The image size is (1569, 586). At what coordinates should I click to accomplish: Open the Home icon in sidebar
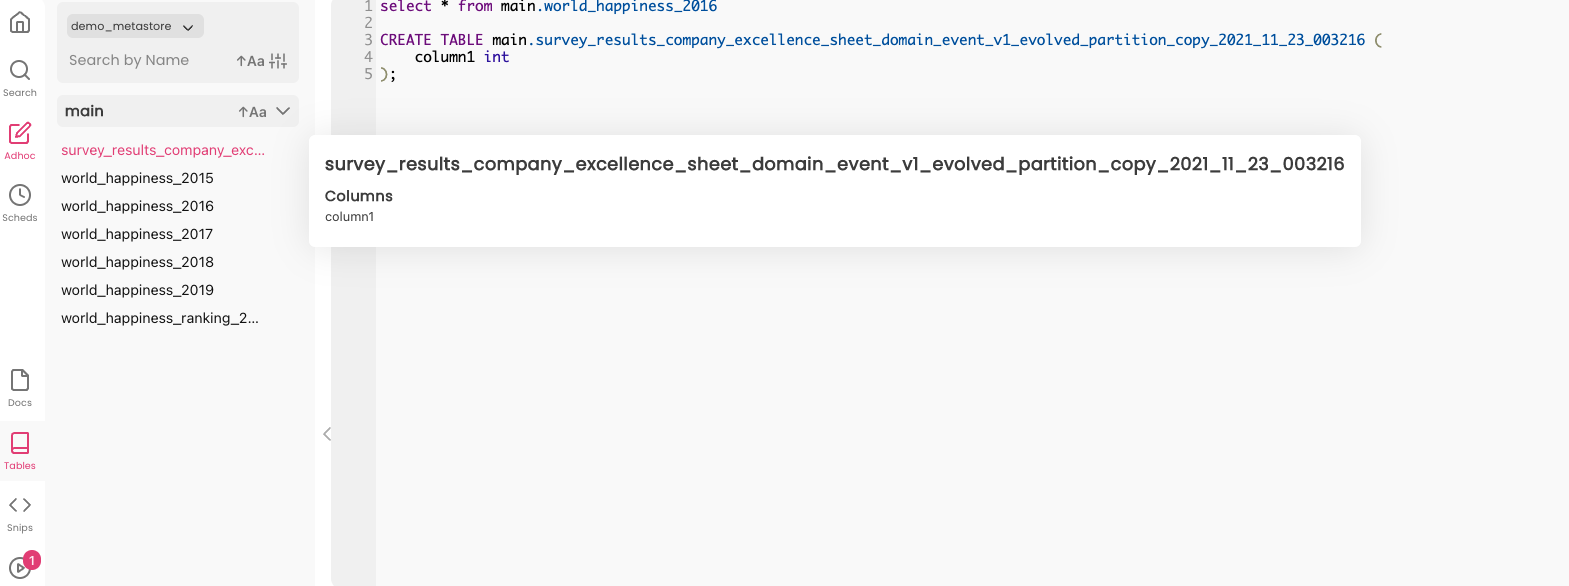20,22
